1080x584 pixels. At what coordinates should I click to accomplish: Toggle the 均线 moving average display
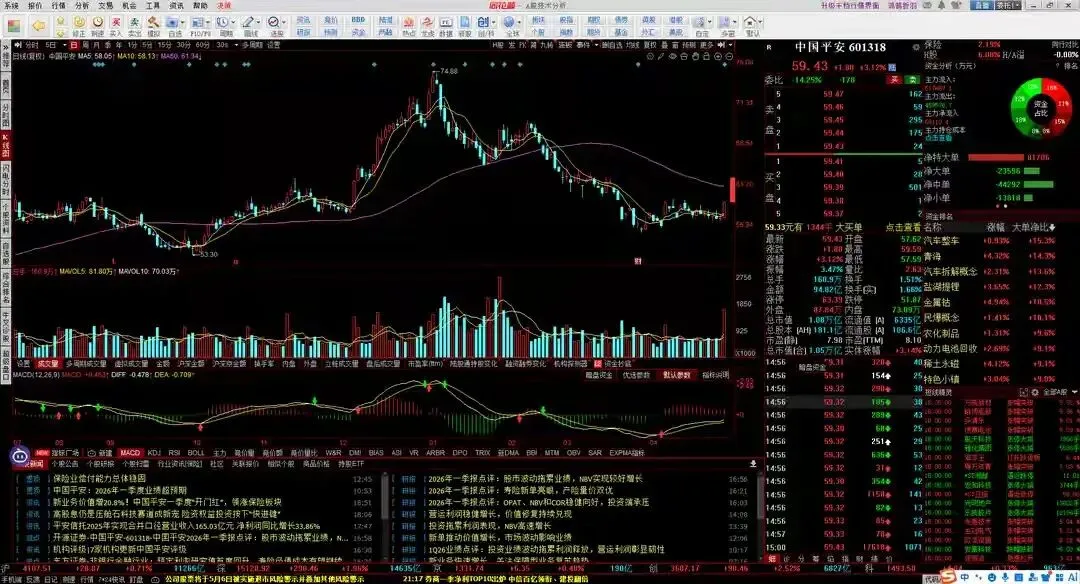tap(632, 45)
